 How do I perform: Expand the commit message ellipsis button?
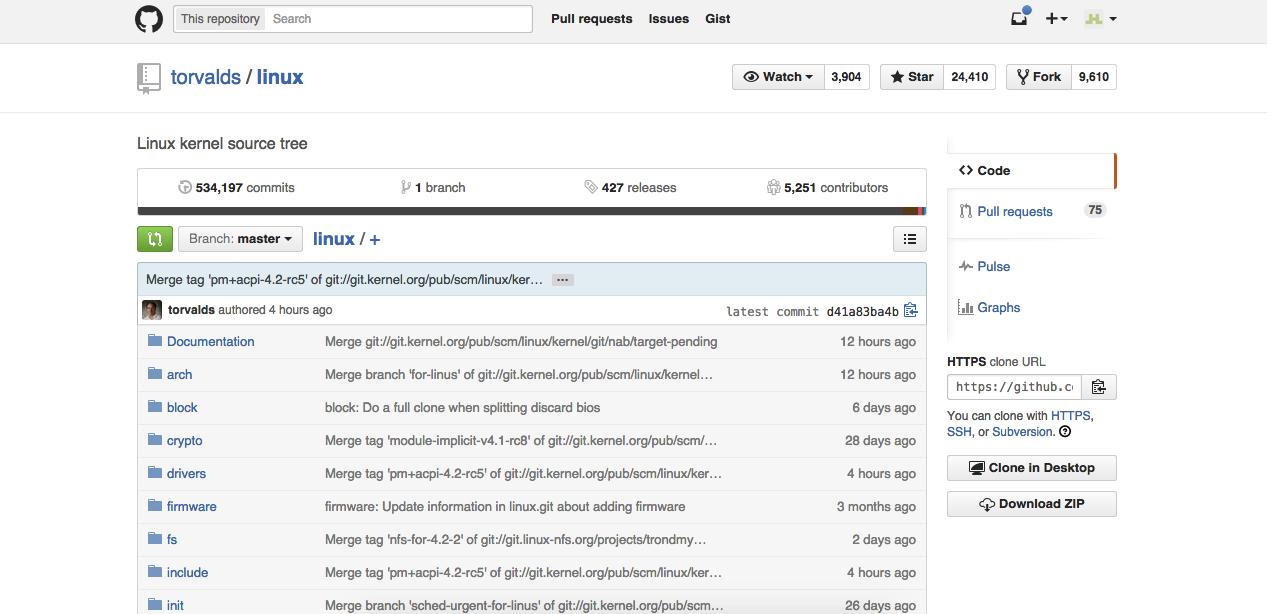pyautogui.click(x=563, y=280)
